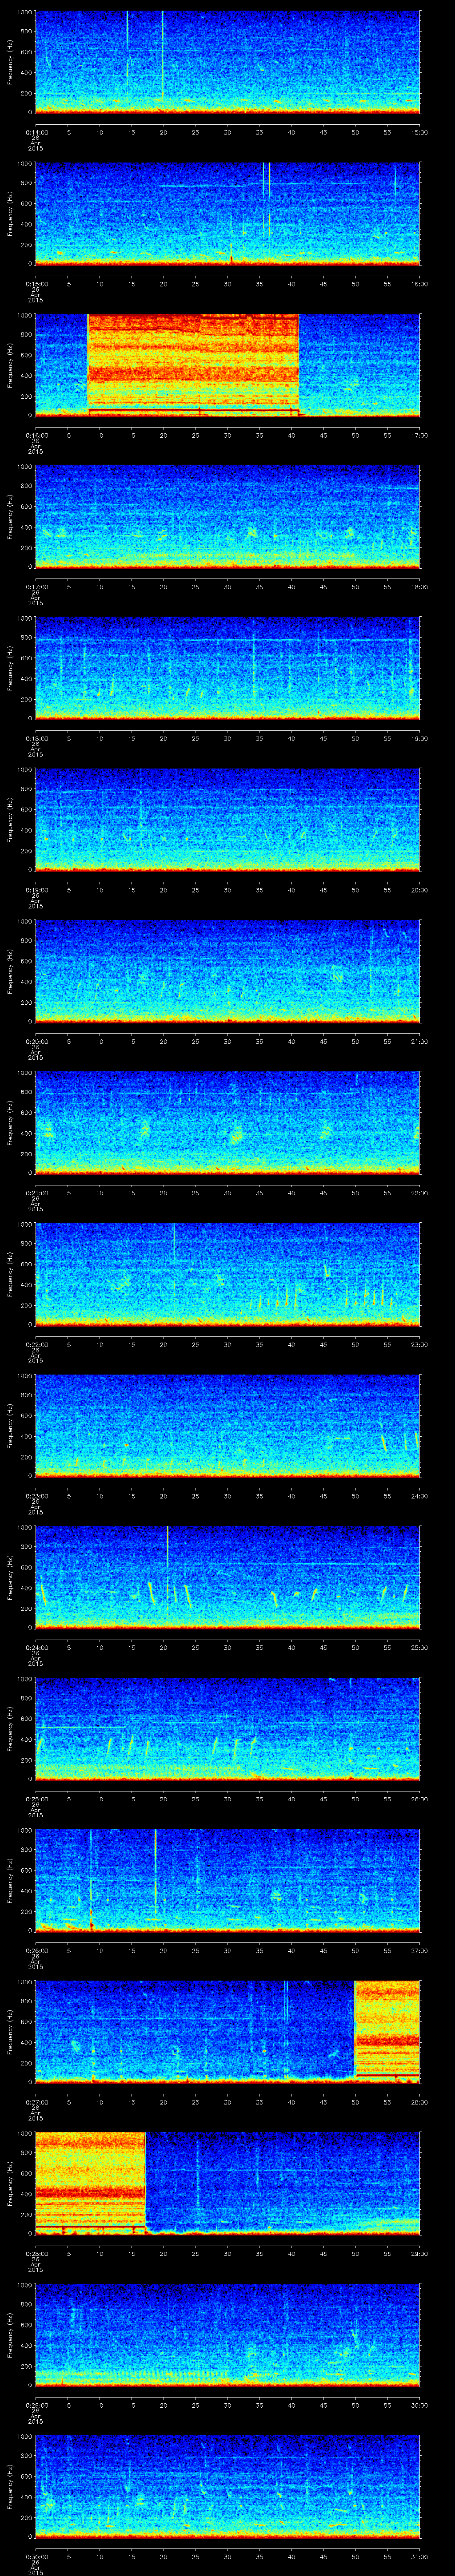Click the "22:00" axis end label
The image size is (455, 2576).
coord(420,1193)
